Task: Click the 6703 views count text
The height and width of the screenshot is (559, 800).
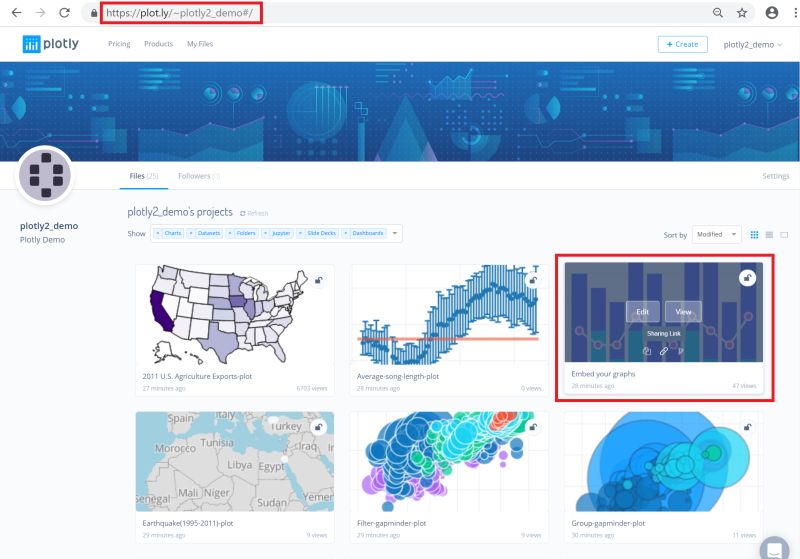Action: 312,389
